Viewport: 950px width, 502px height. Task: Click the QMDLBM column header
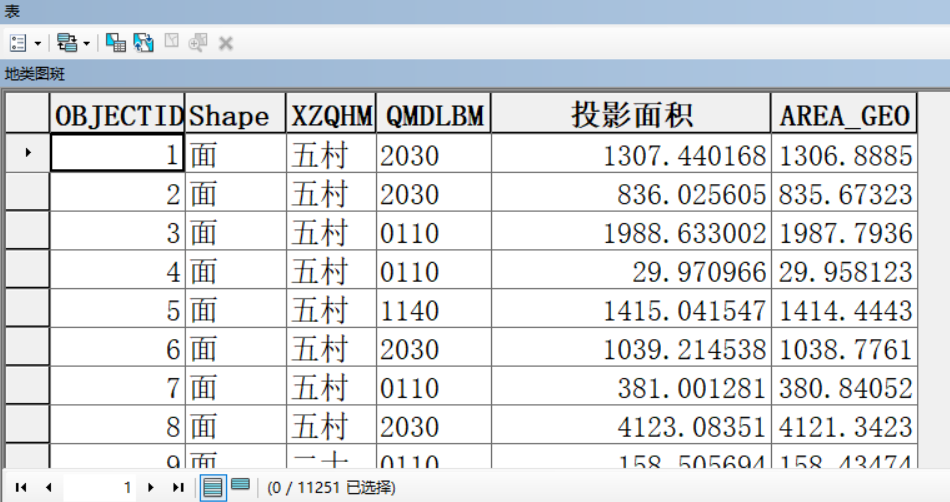click(434, 115)
